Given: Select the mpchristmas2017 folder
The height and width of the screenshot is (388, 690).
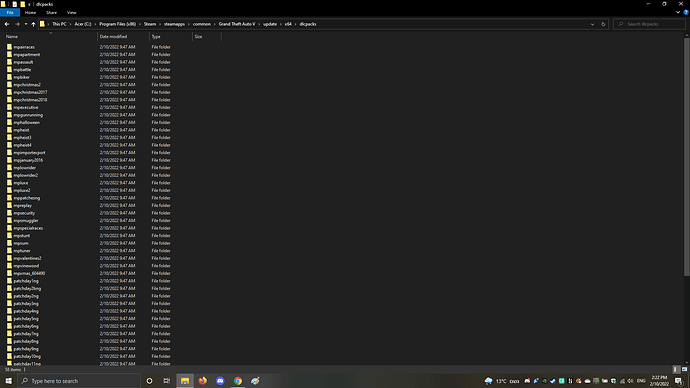Looking at the screenshot, I should click(x=30, y=92).
